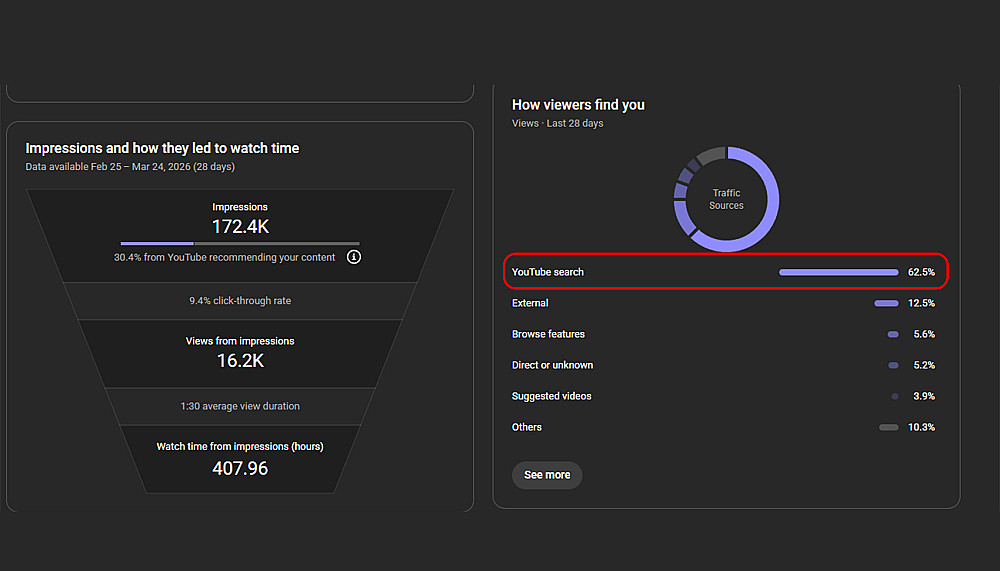1000x571 pixels.
Task: Open the Suggested videos traffic source
Action: click(x=551, y=396)
